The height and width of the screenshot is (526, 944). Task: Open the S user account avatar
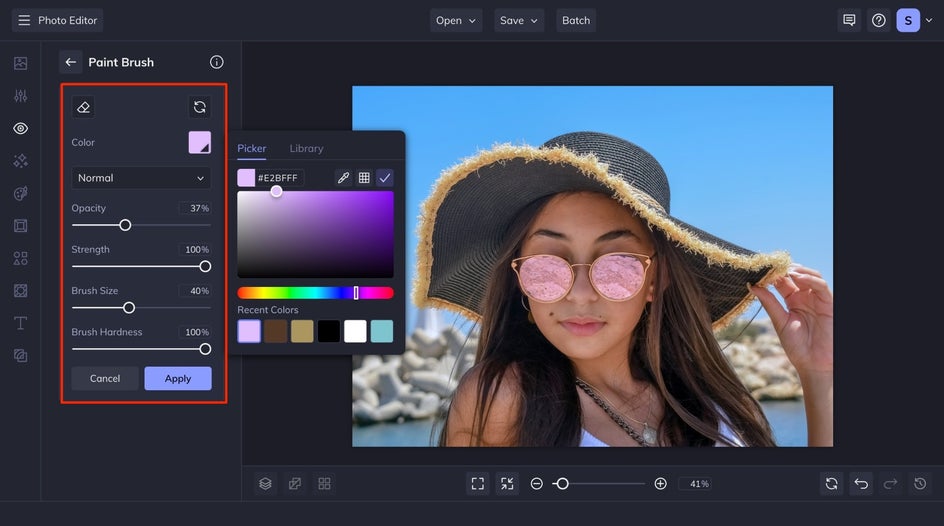click(908, 20)
